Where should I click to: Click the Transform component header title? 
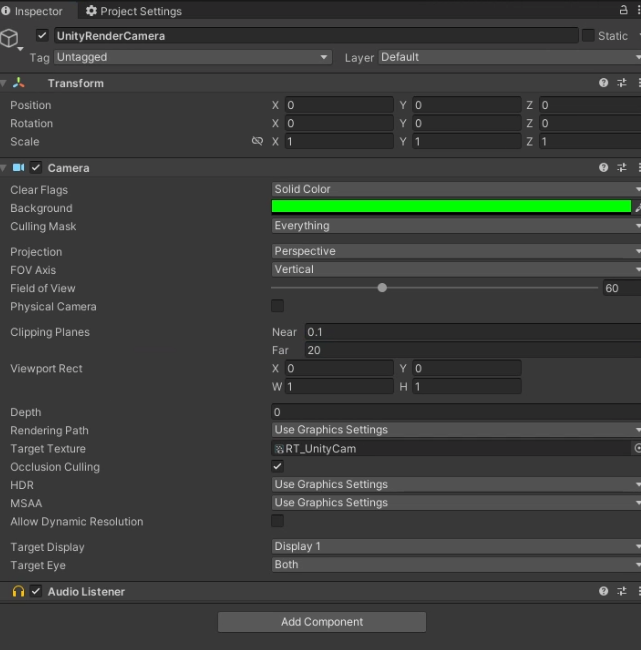click(75, 83)
